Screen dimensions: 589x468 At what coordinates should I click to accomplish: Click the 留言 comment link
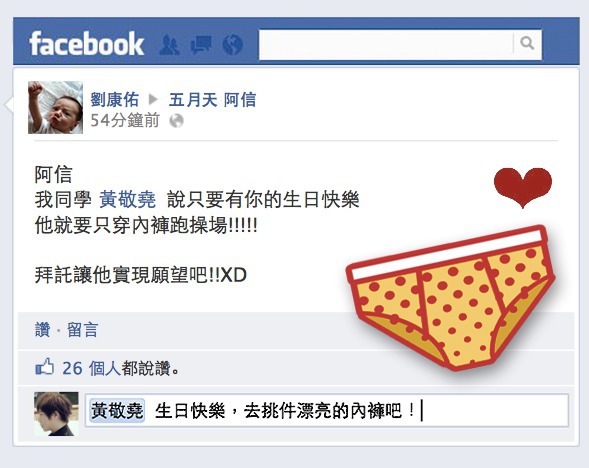82,330
